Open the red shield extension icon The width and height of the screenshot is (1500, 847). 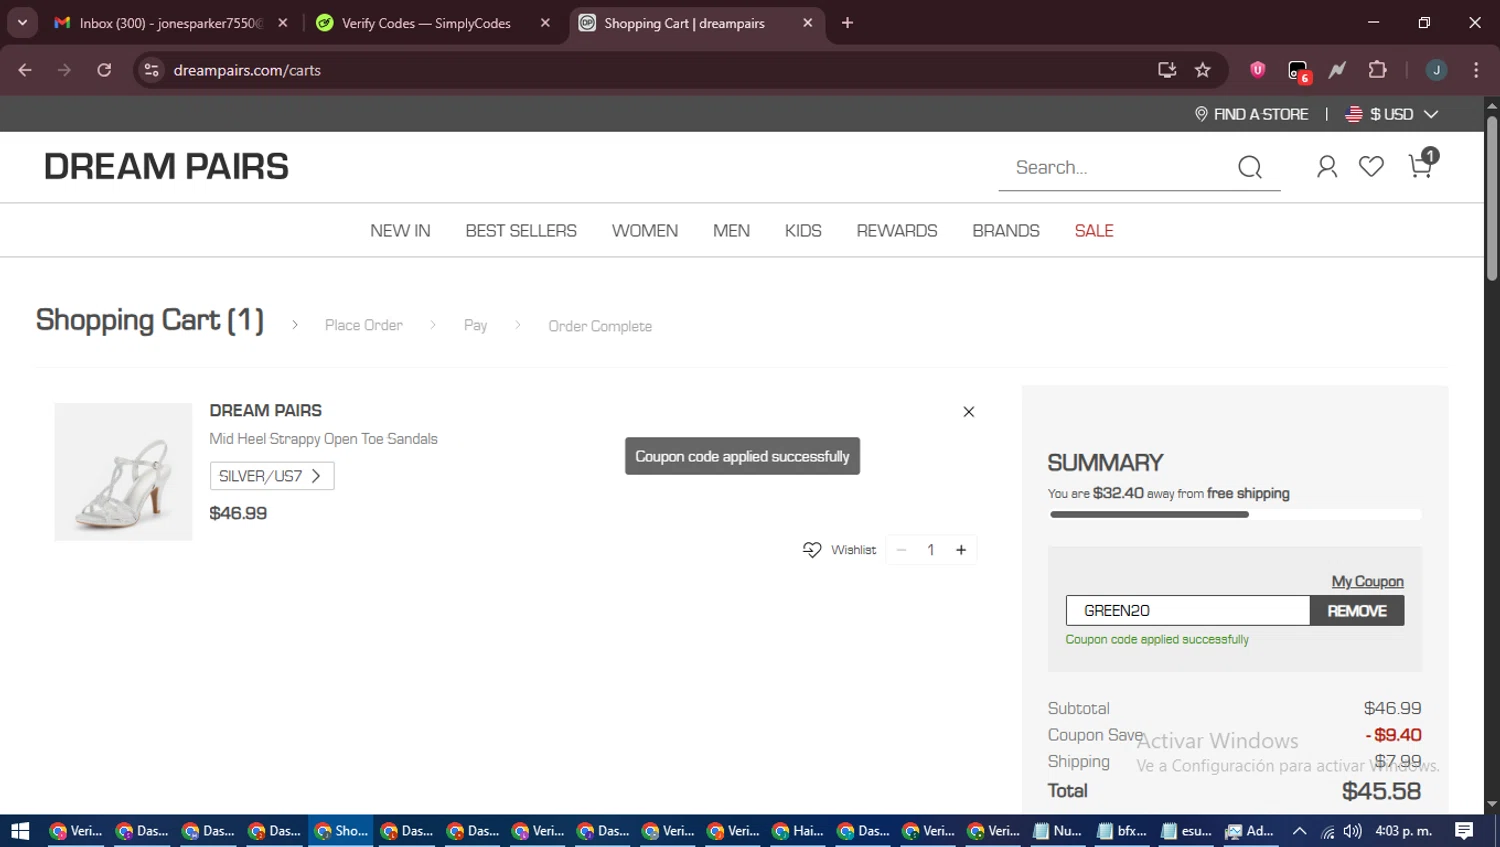click(x=1258, y=70)
